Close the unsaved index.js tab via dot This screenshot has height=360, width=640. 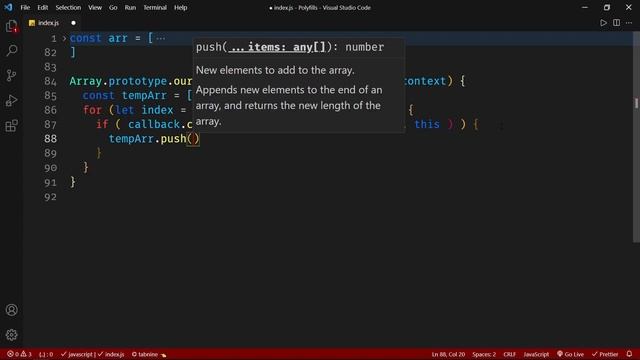[73, 23]
